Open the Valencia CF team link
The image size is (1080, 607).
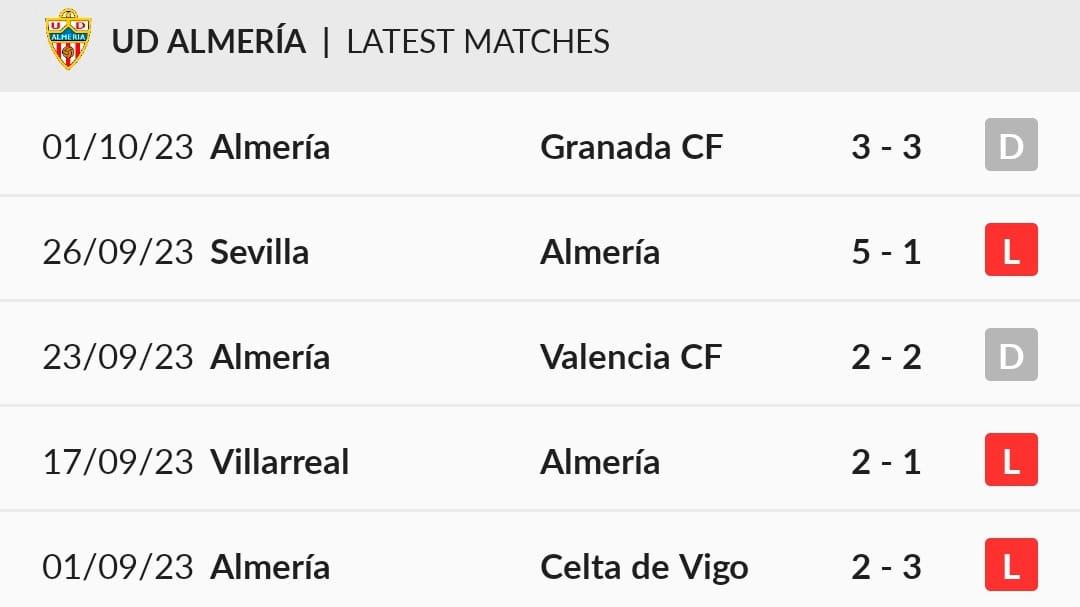point(631,357)
